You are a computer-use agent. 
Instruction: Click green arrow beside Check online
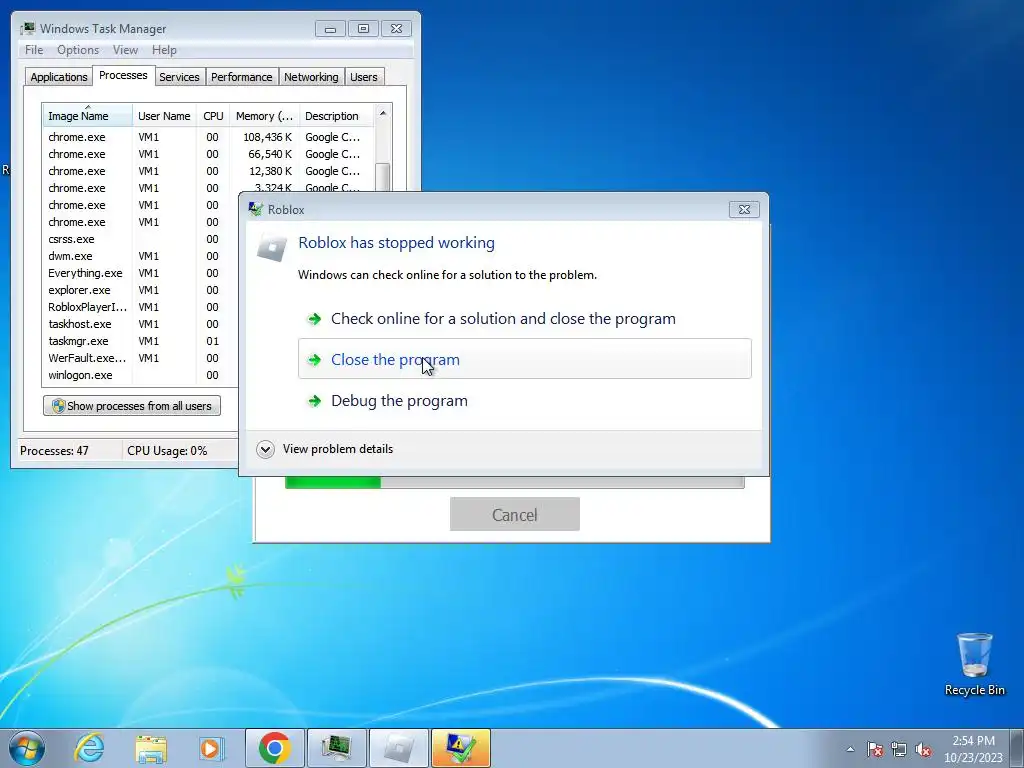(315, 319)
